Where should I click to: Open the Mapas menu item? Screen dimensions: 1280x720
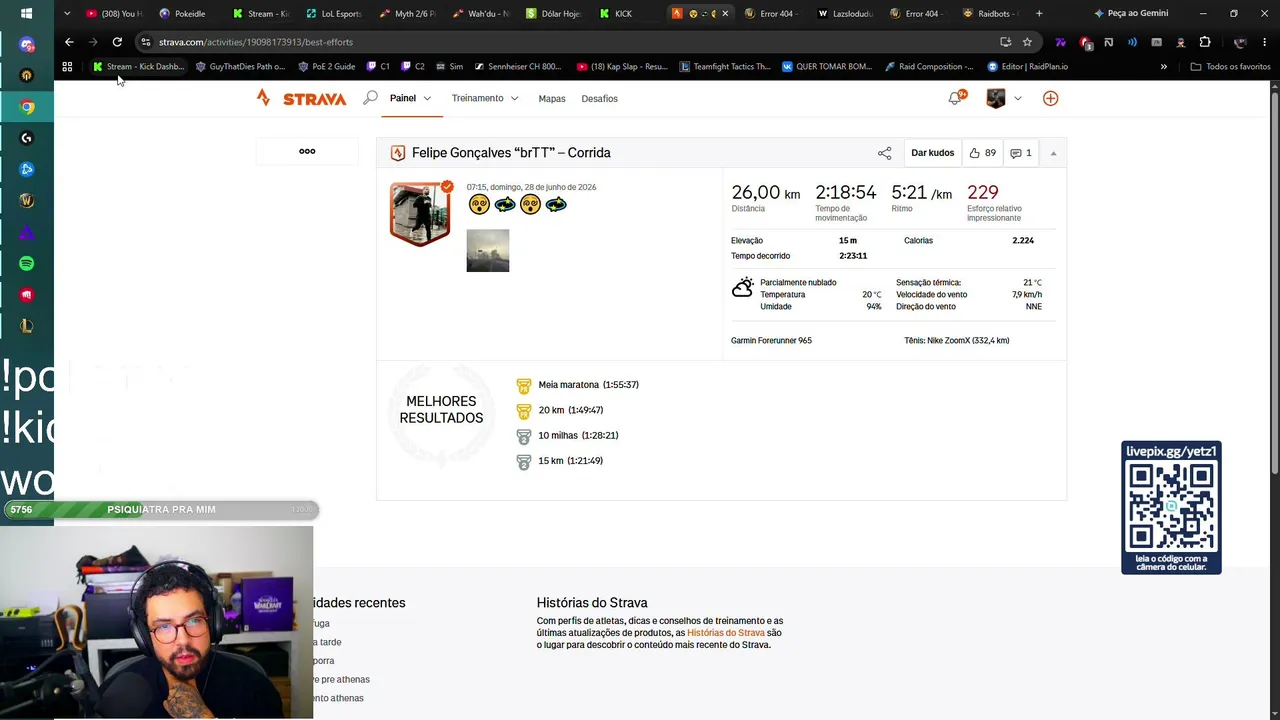[x=552, y=99]
